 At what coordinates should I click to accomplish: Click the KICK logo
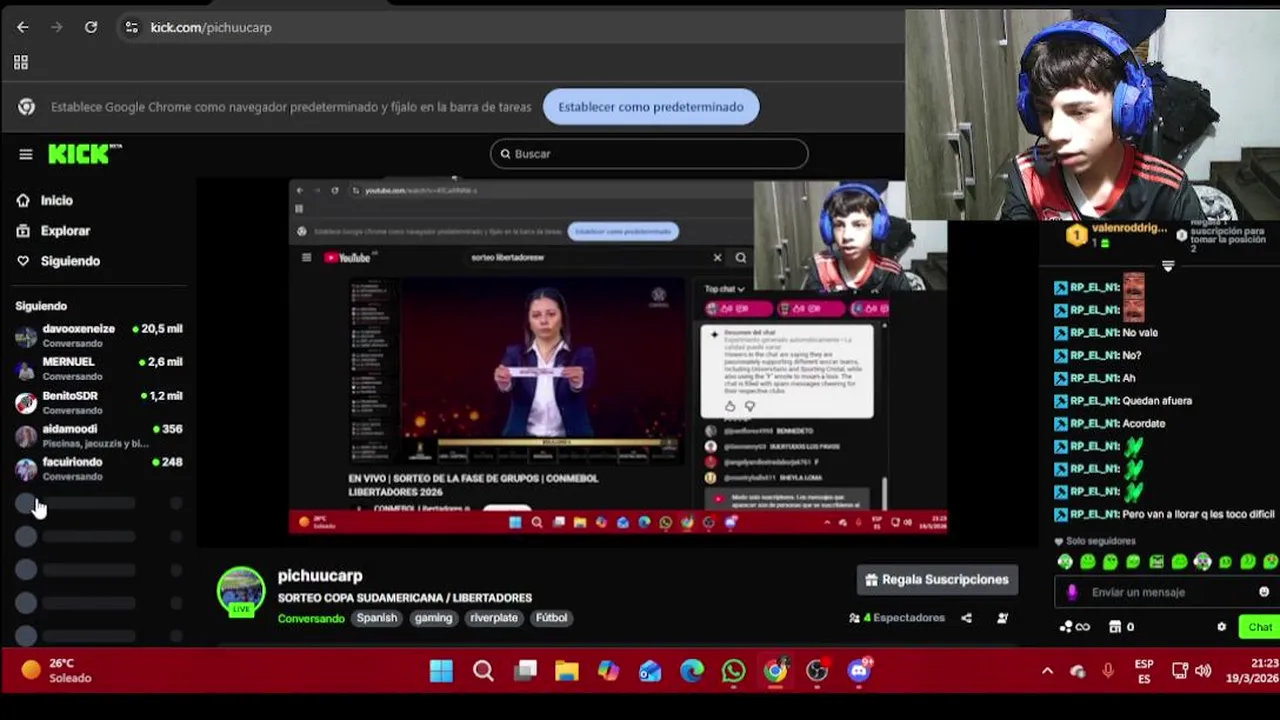click(x=85, y=154)
